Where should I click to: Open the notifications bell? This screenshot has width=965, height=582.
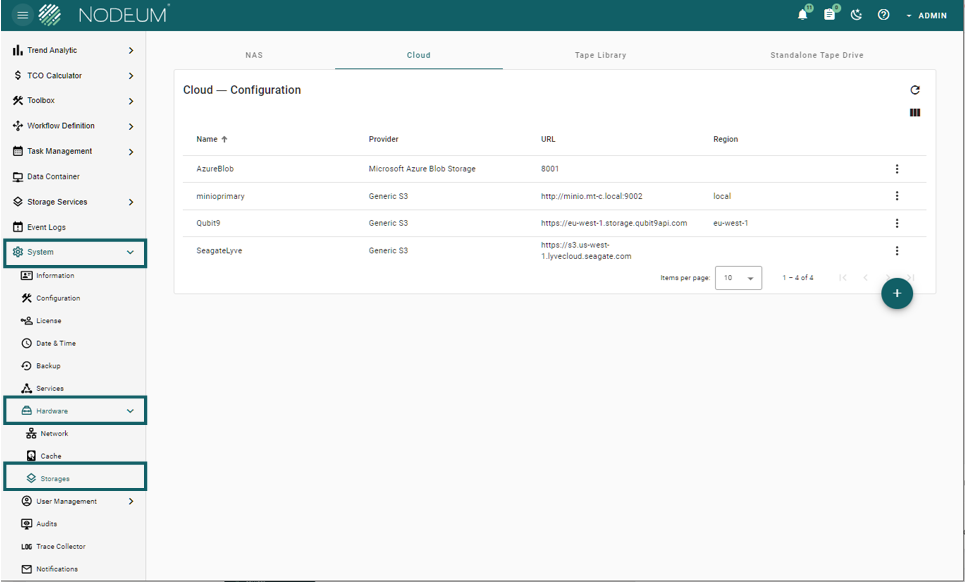tap(803, 15)
